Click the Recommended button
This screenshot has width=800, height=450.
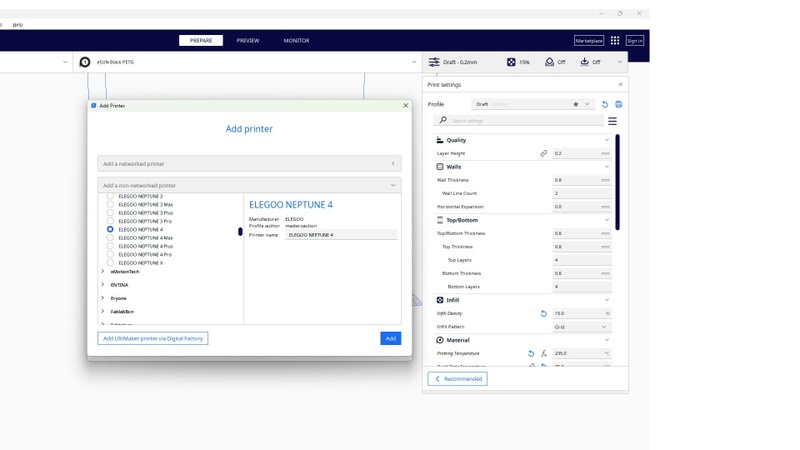[x=457, y=379]
